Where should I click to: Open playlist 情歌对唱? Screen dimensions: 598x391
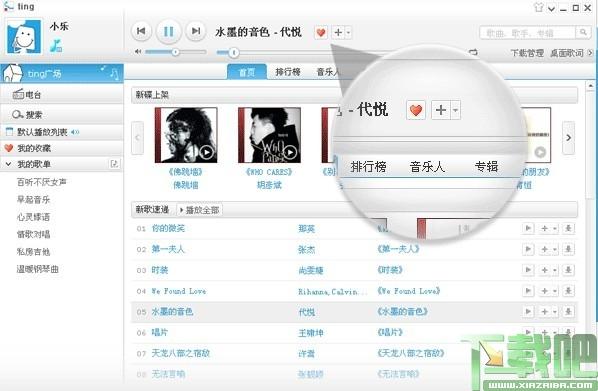pyautogui.click(x=34, y=234)
